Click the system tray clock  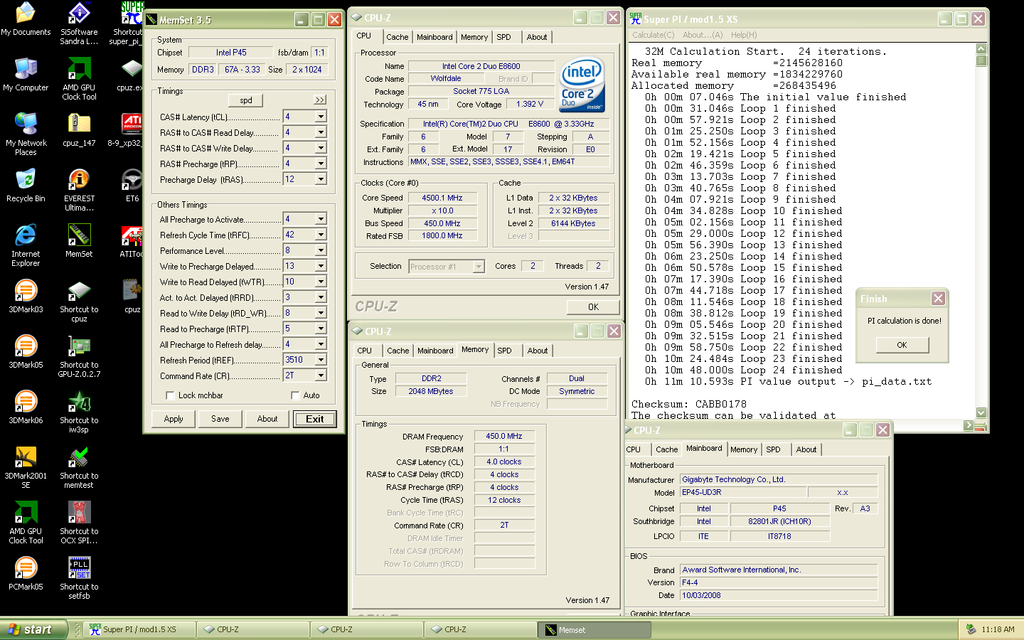click(x=998, y=630)
